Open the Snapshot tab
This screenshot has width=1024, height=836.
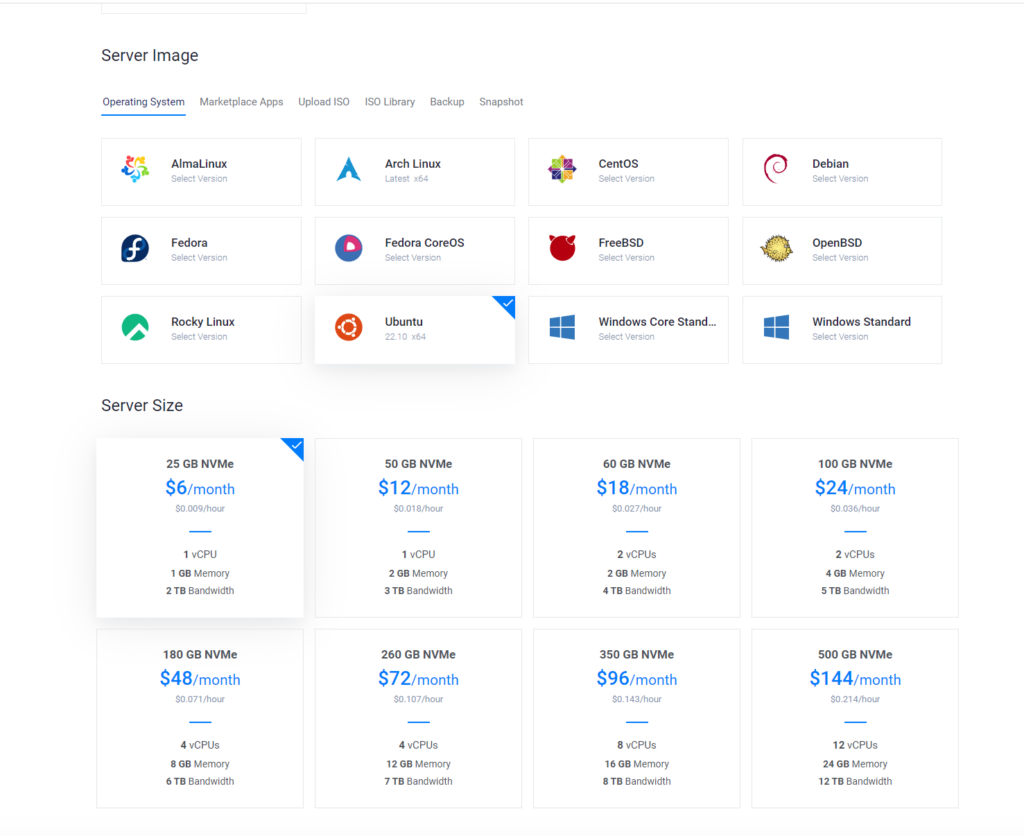(x=502, y=102)
